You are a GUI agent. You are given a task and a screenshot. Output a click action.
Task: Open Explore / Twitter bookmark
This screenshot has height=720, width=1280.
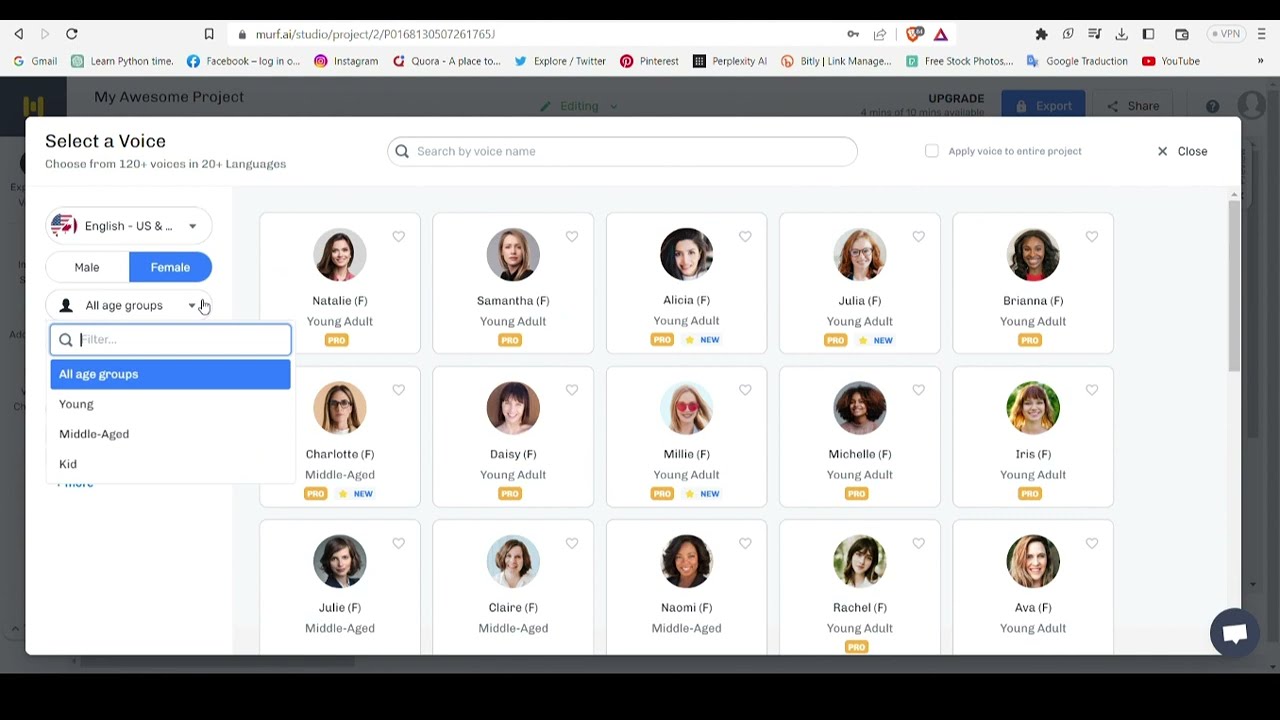[x=560, y=61]
